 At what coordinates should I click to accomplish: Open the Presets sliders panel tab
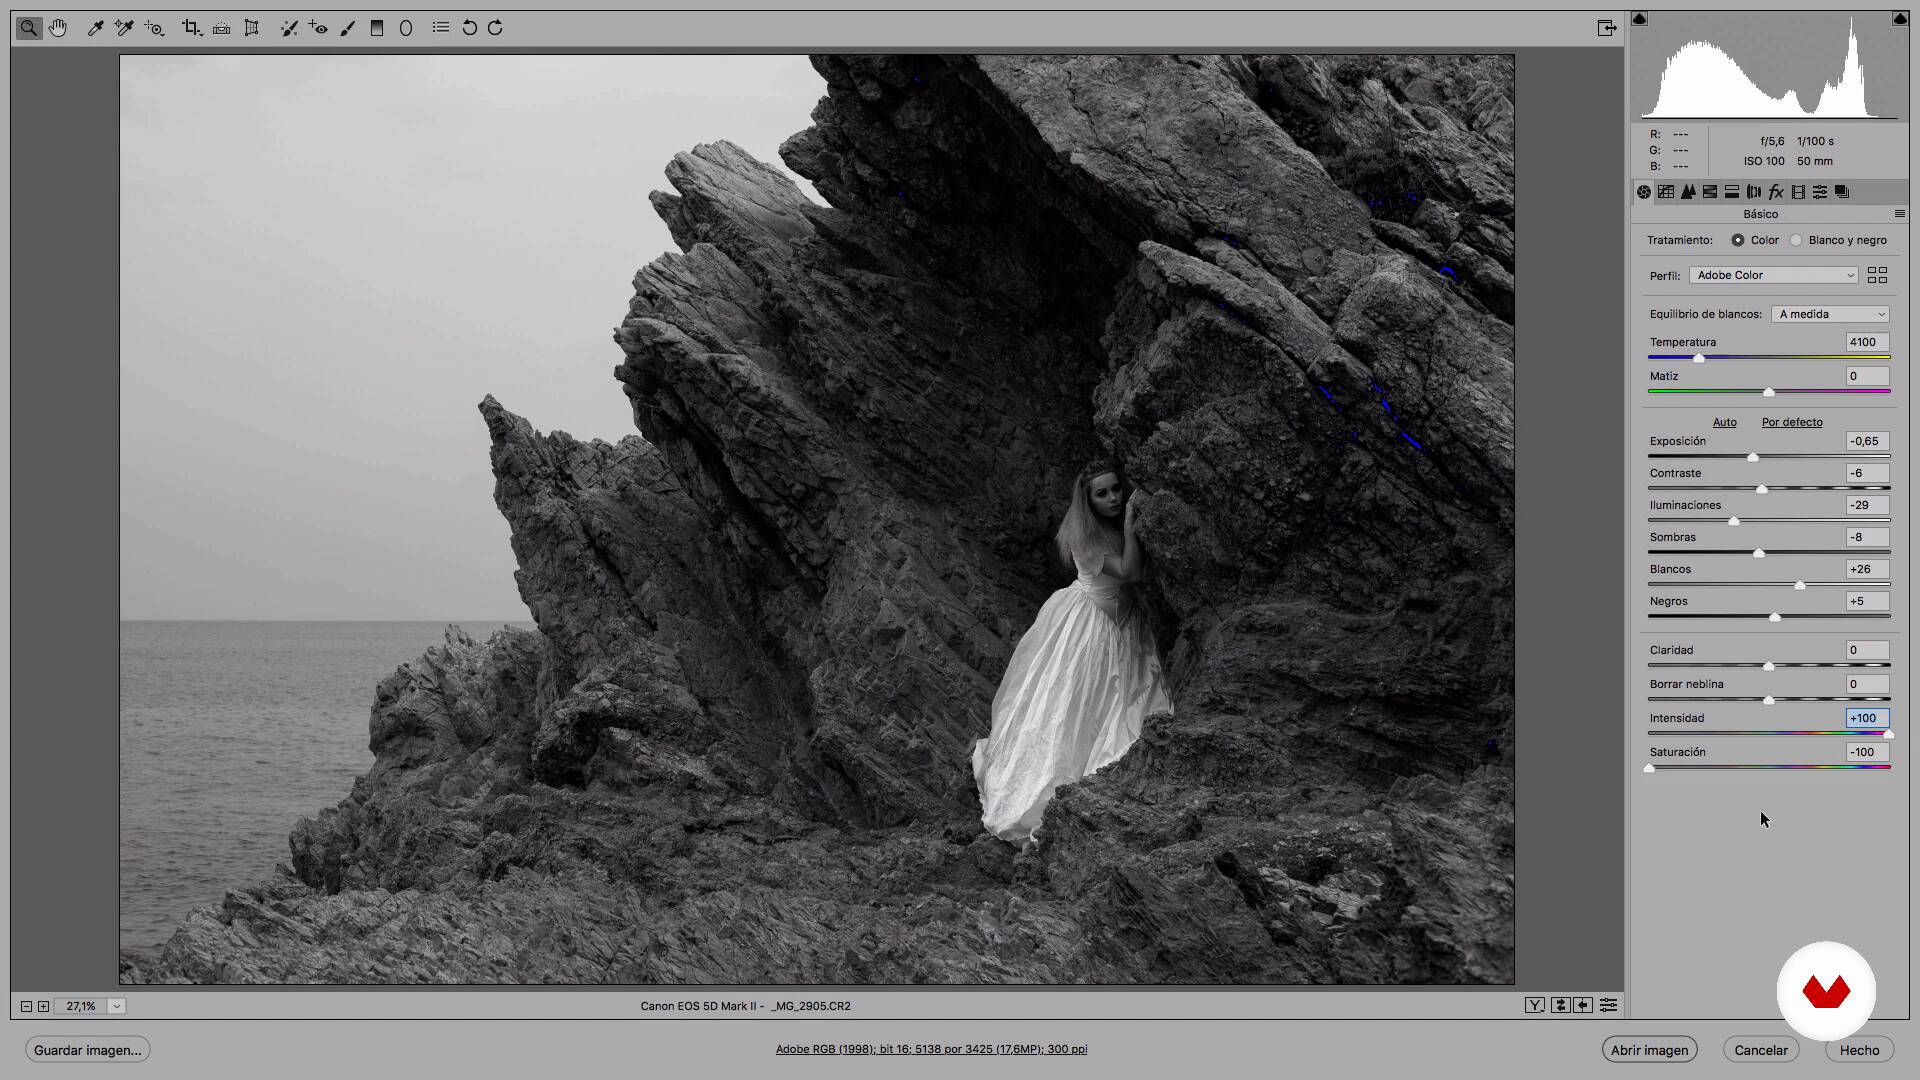pos(1820,192)
